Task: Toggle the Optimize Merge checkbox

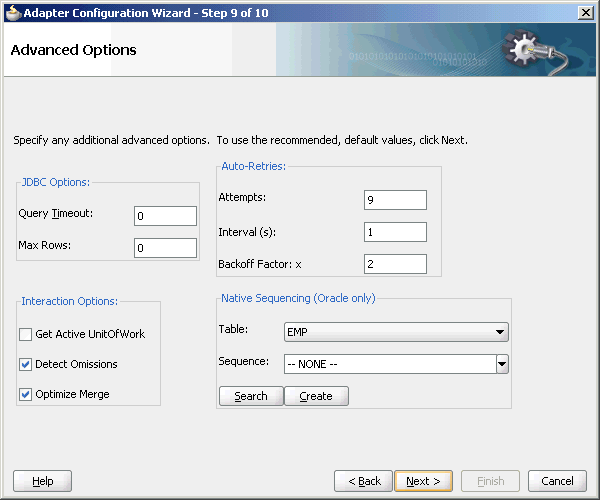Action: click(26, 394)
